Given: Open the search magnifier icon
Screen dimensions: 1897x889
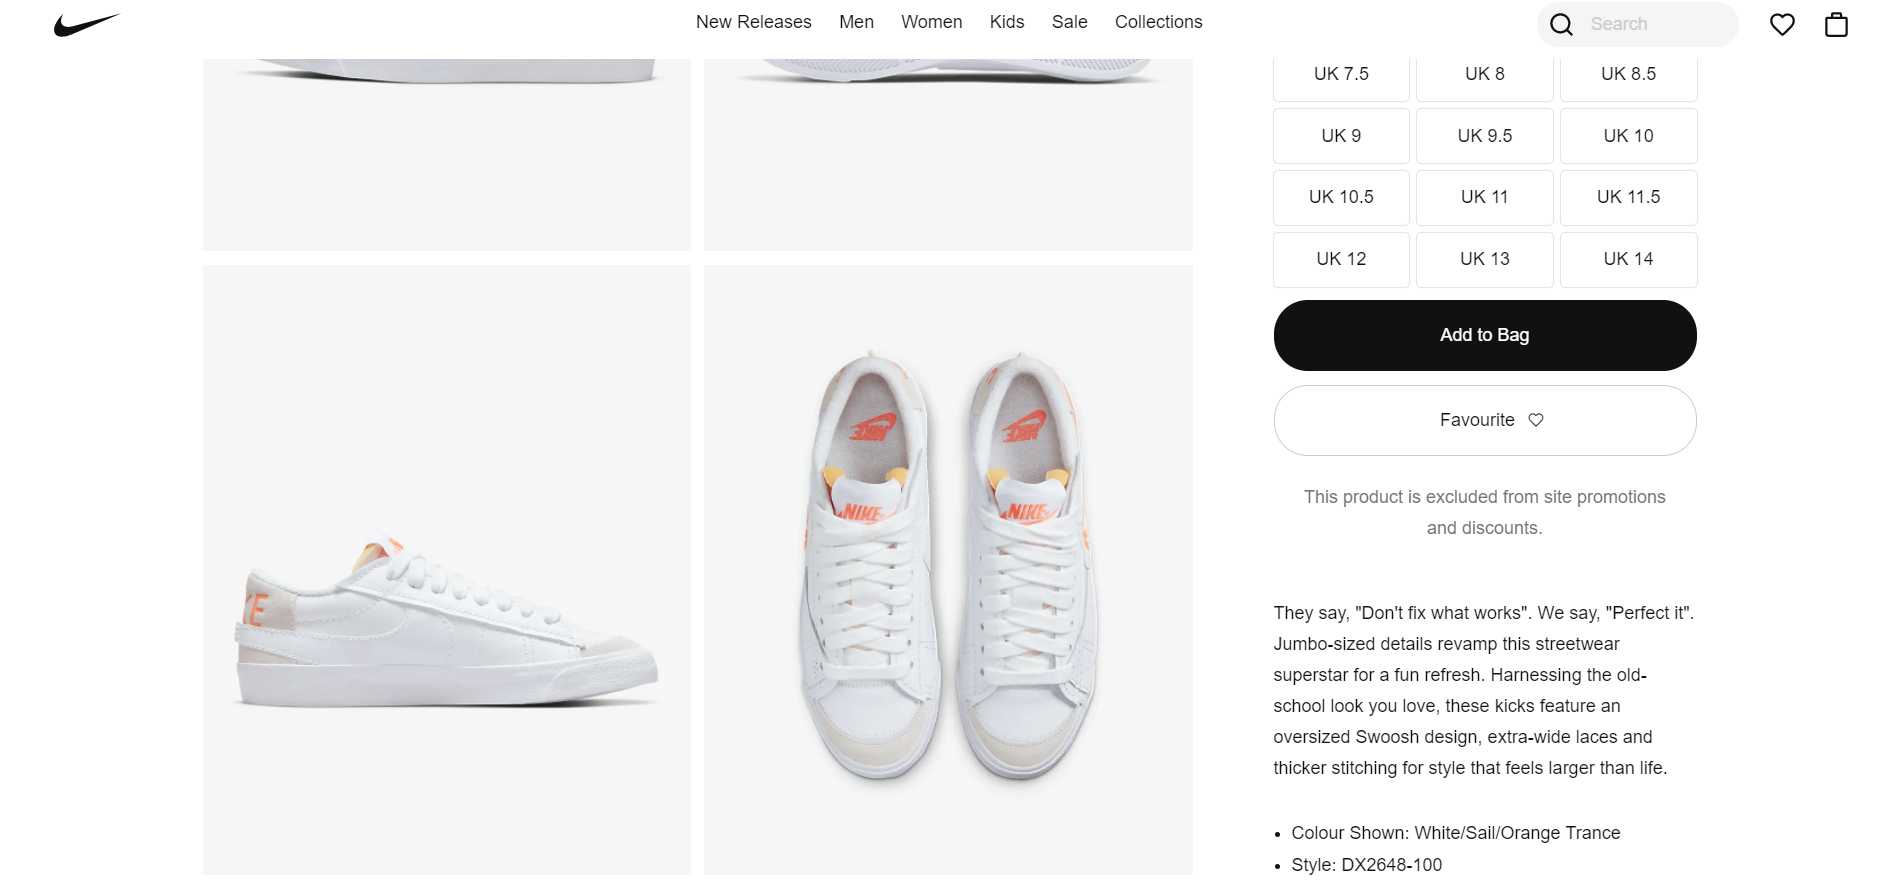Looking at the screenshot, I should click(1561, 23).
